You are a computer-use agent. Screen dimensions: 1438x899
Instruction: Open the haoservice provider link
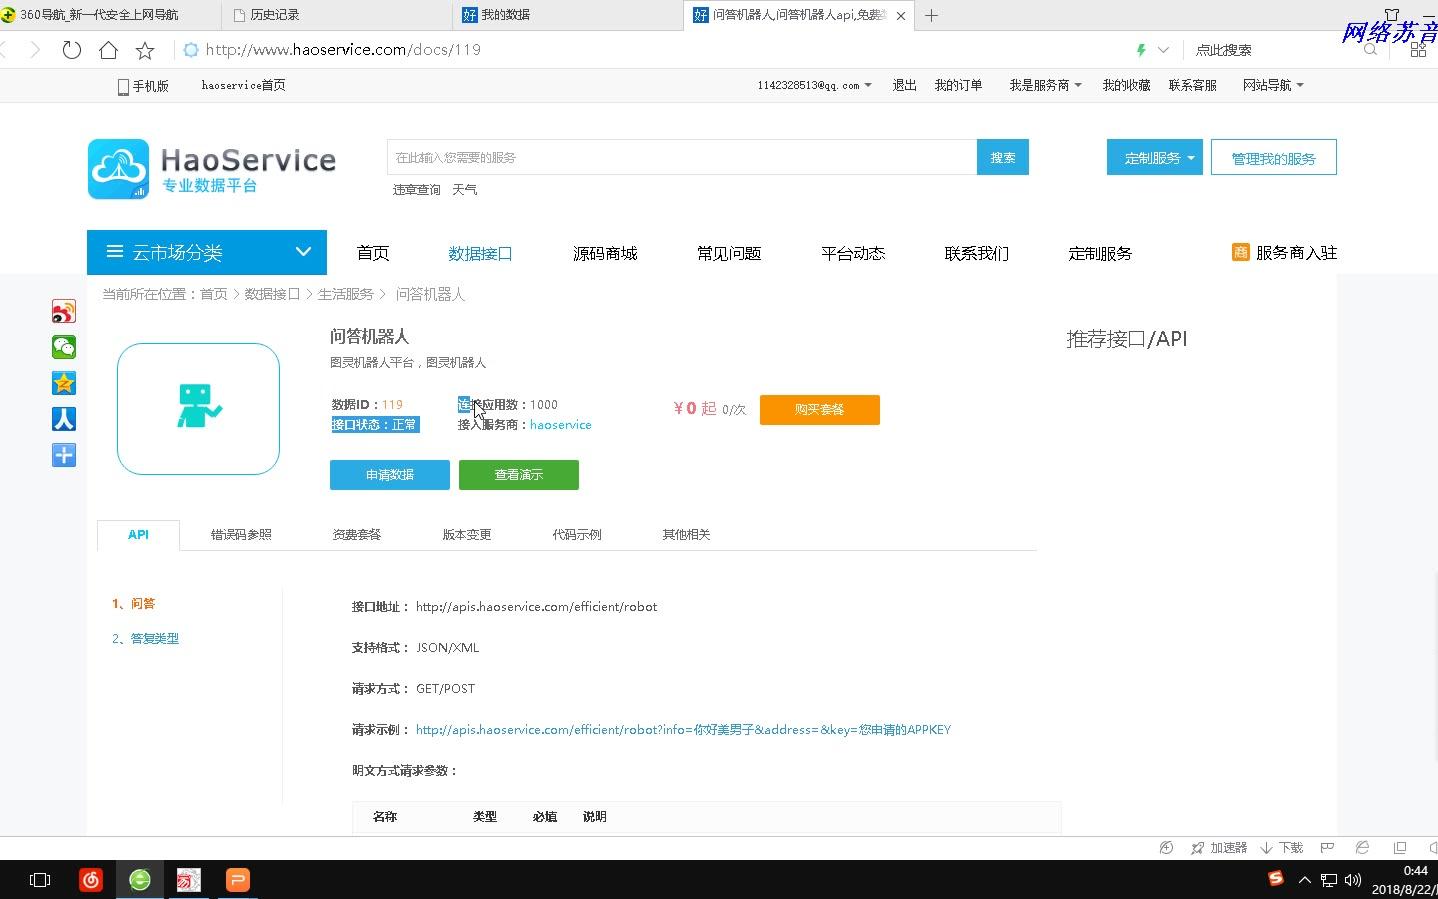tap(560, 424)
